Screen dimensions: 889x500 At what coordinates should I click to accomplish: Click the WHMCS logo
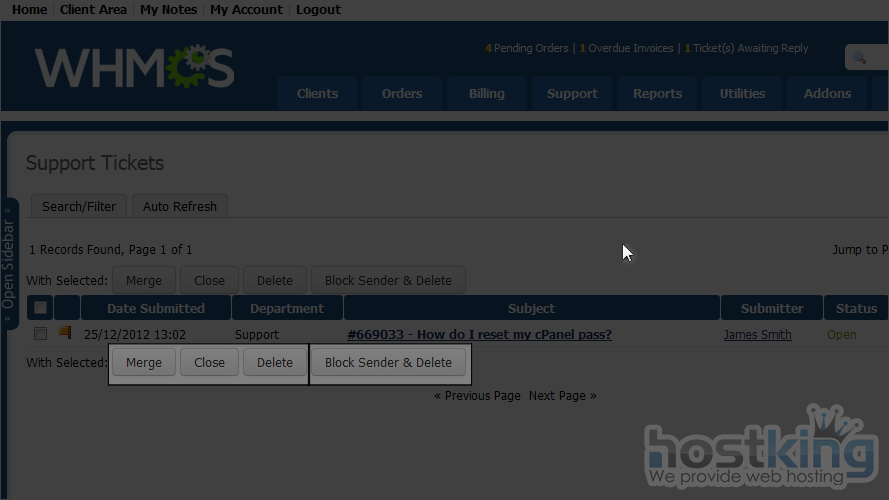(x=135, y=67)
